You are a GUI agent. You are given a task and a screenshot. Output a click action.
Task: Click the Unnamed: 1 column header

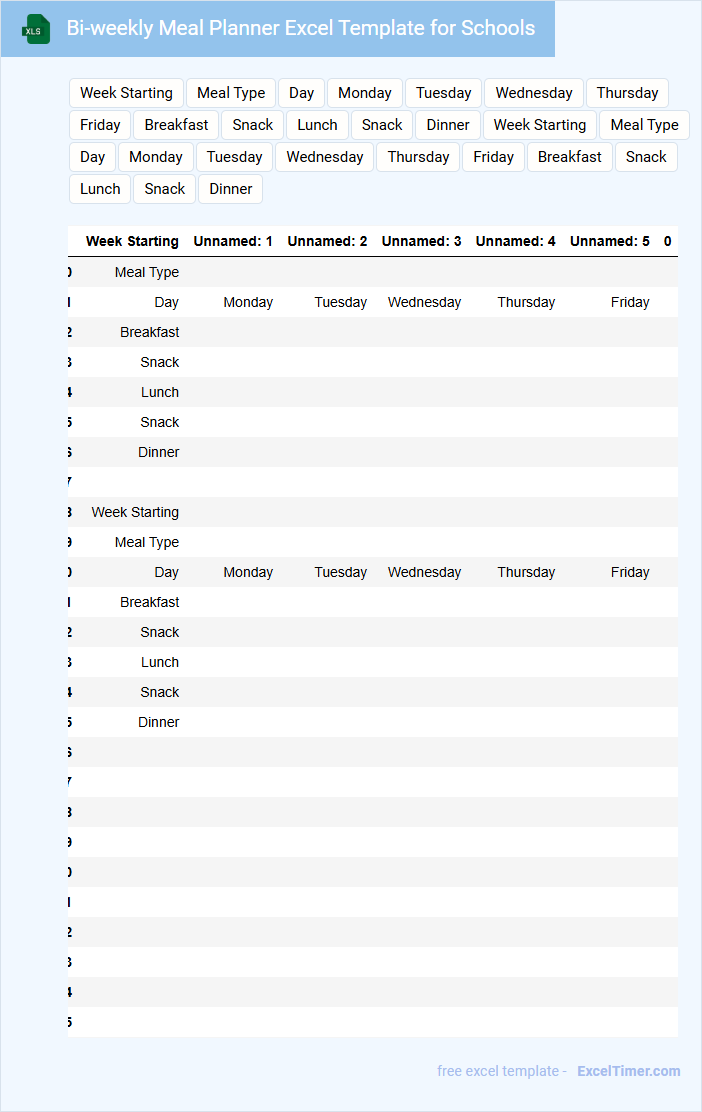[x=233, y=241]
